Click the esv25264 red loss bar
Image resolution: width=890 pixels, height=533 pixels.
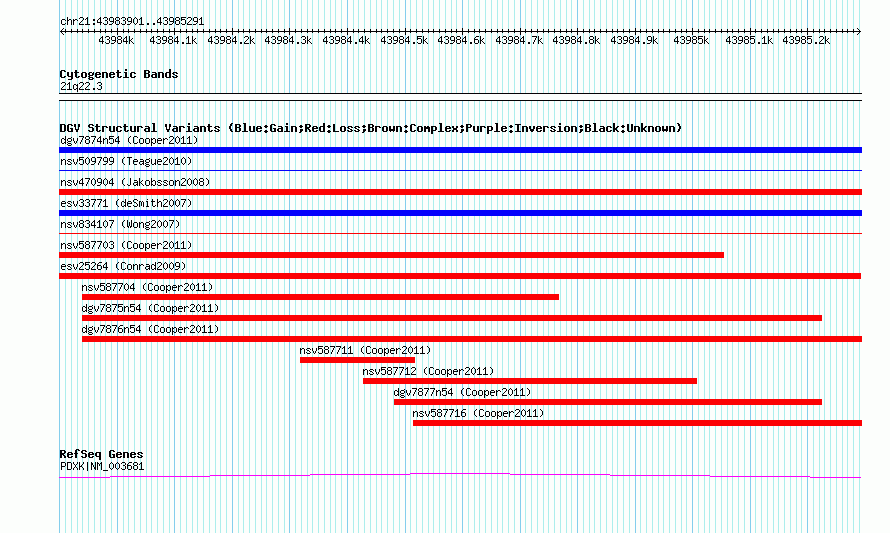point(460,276)
